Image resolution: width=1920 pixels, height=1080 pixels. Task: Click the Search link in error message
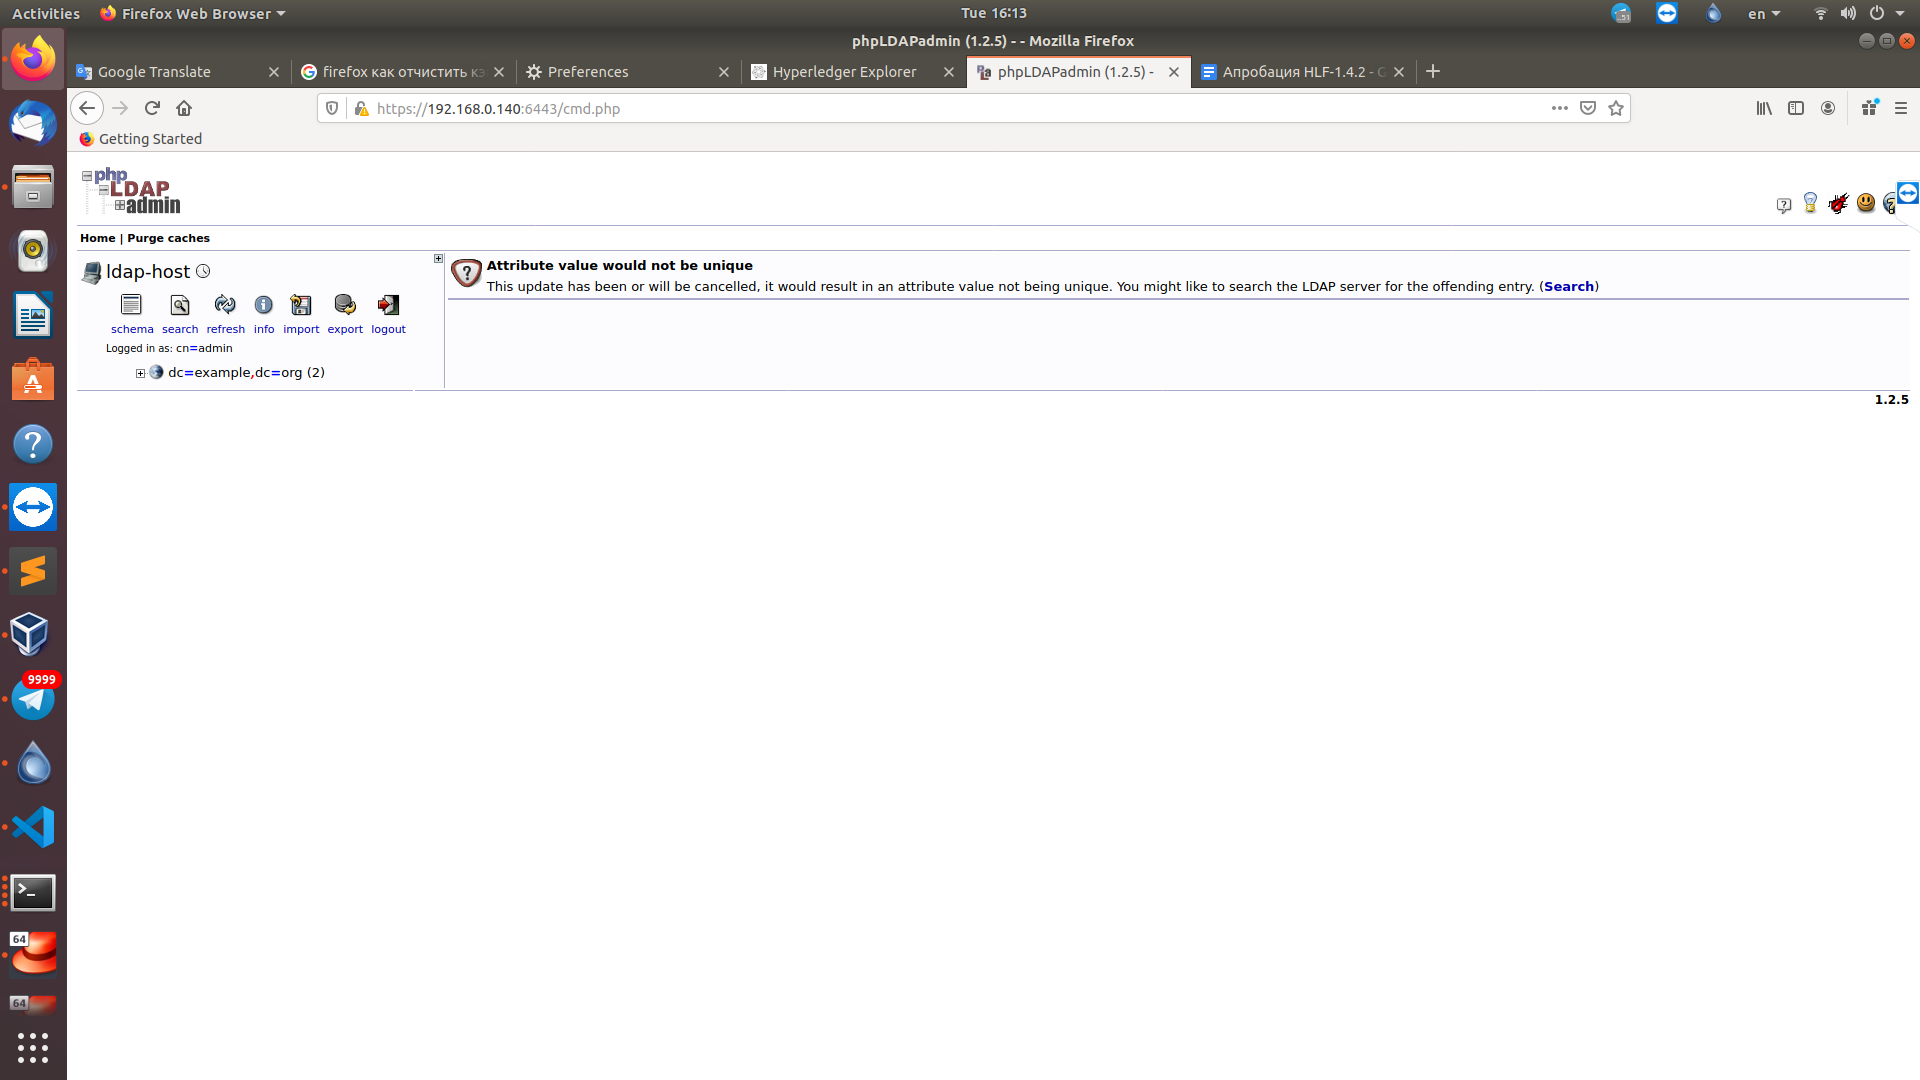[x=1568, y=287]
